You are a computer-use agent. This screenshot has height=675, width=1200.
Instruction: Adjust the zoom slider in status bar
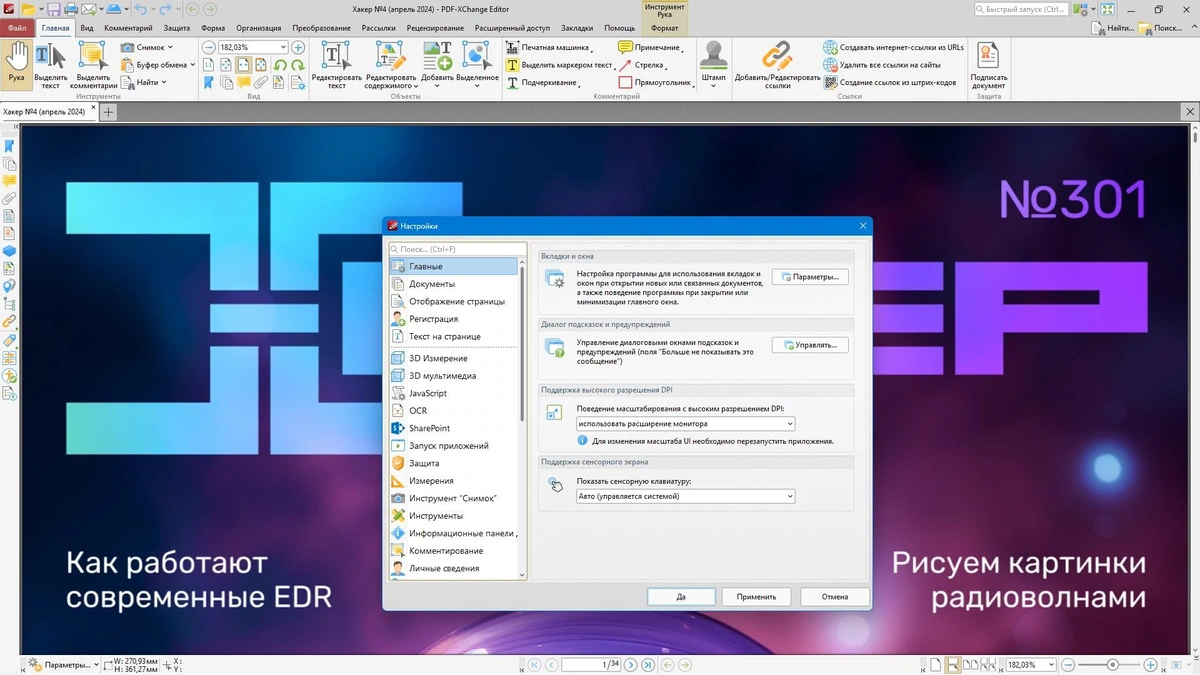1112,665
